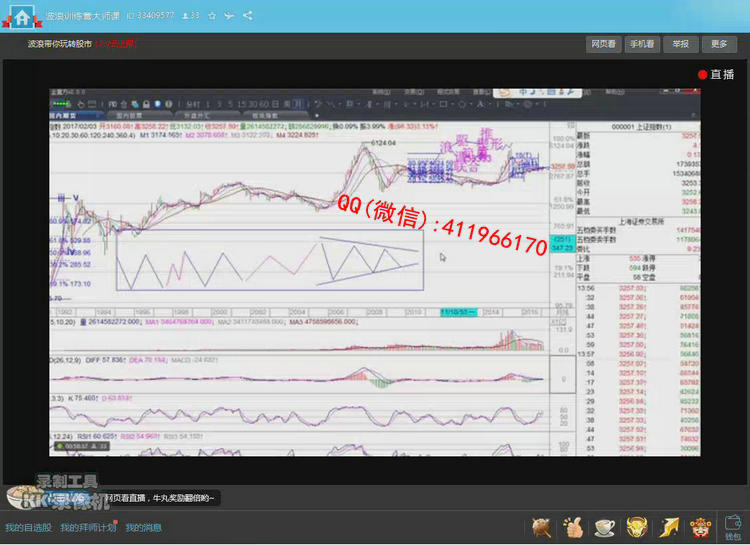Click the 举报 report button
Screen dimensions: 750x545
pyautogui.click(x=680, y=44)
